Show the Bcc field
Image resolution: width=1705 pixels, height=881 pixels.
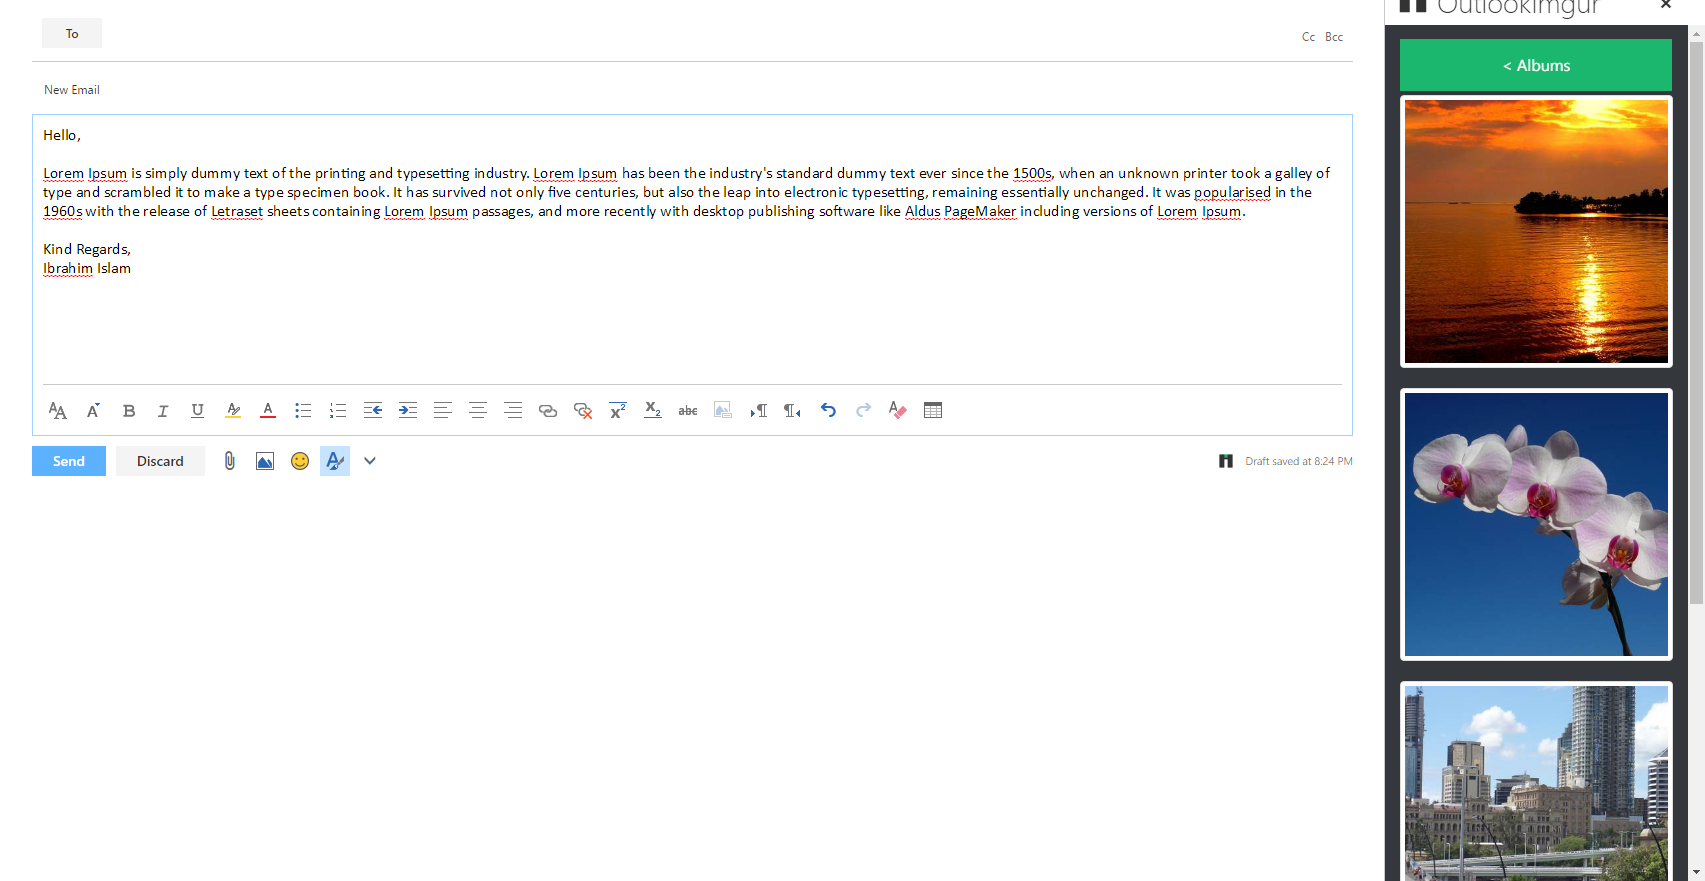[x=1334, y=37]
